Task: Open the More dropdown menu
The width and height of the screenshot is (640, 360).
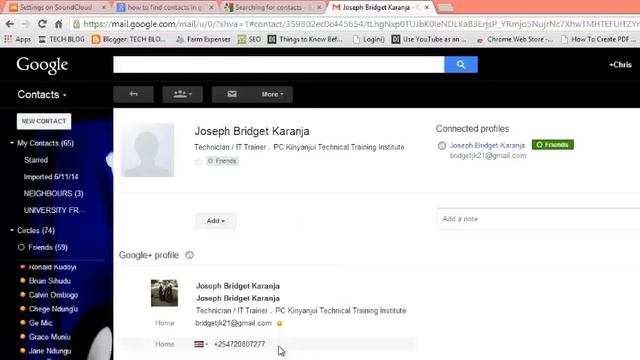Action: [272, 94]
